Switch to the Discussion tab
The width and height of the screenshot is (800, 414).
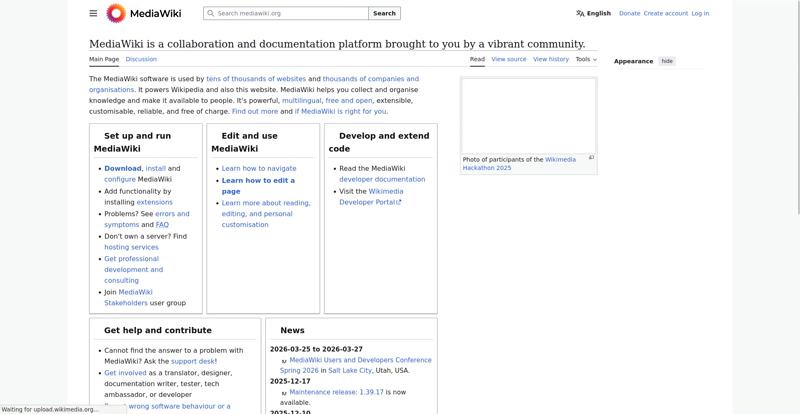[x=140, y=59]
